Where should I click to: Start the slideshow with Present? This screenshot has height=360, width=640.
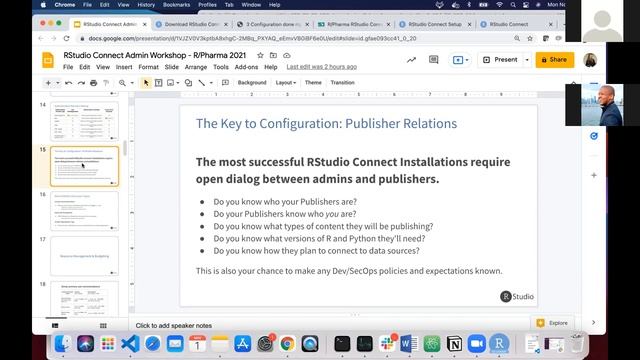coord(500,60)
